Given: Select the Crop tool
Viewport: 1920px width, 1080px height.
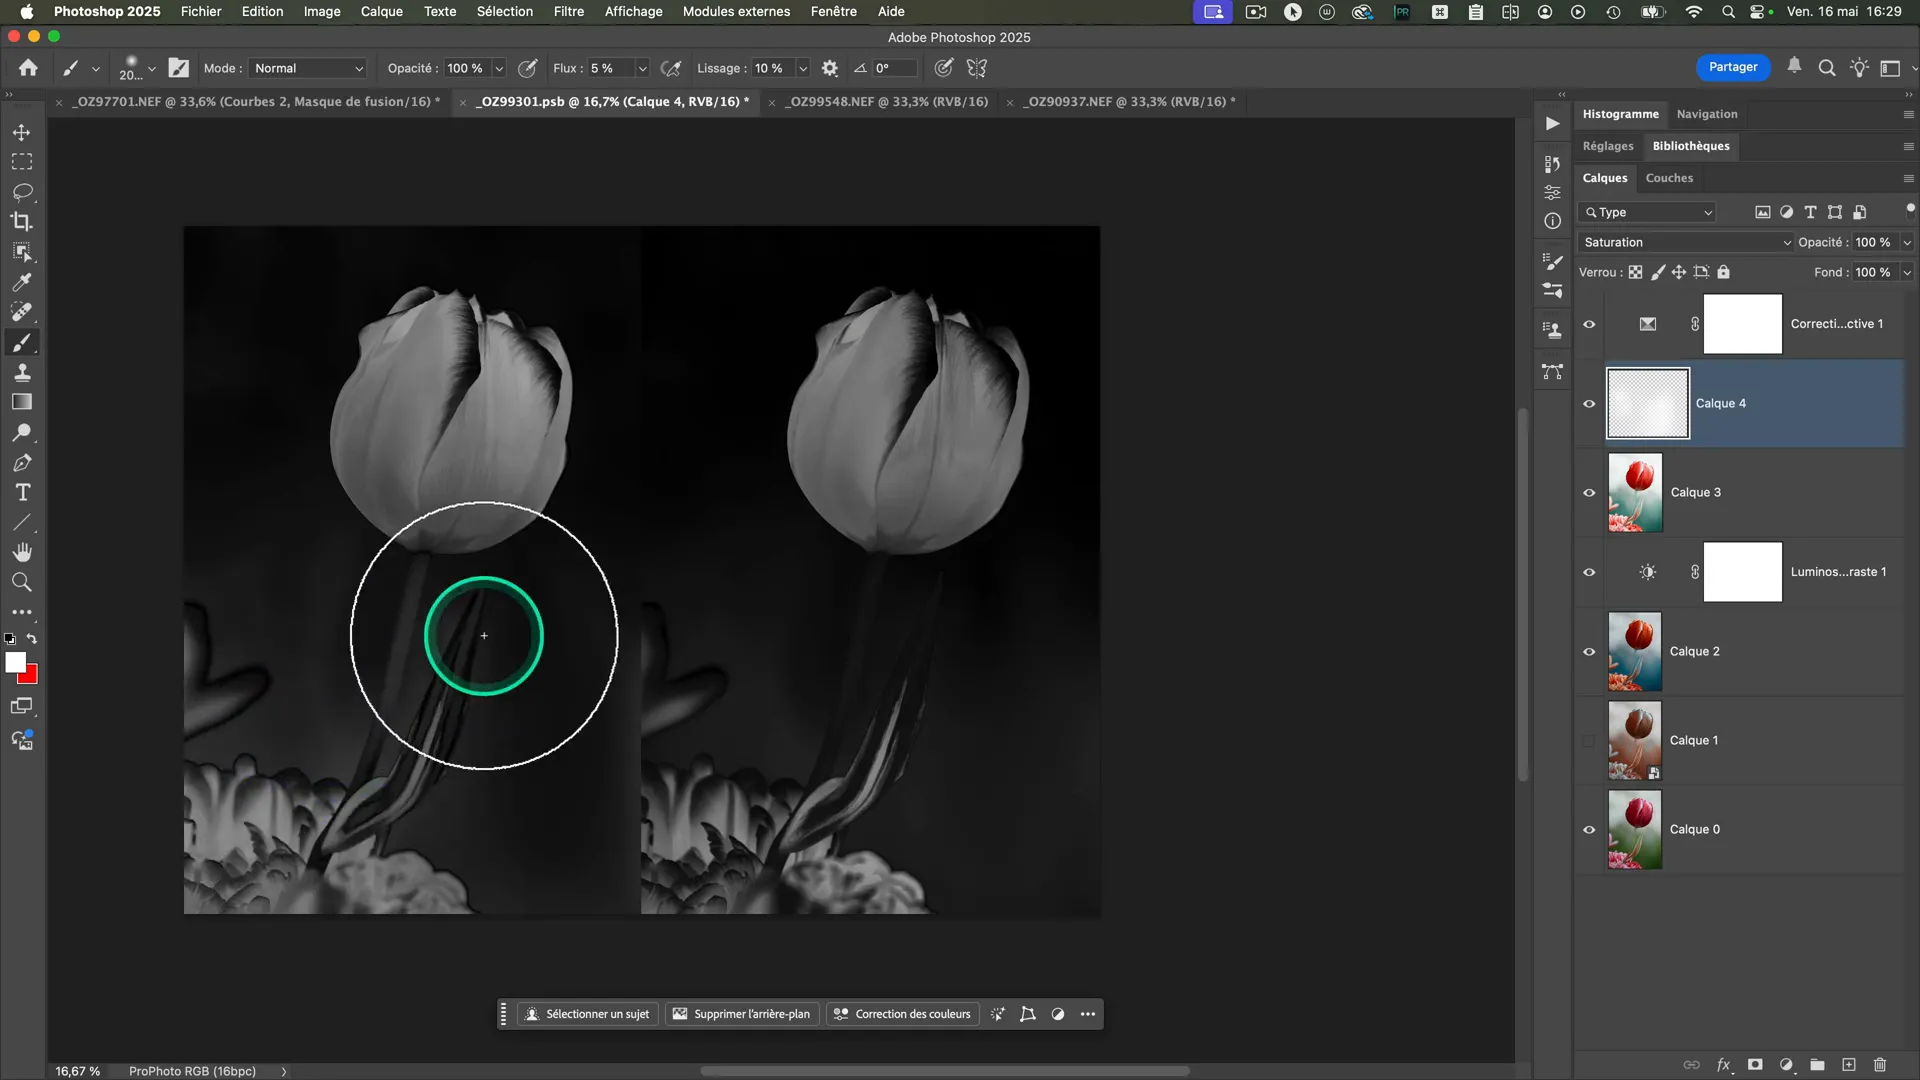Looking at the screenshot, I should coord(21,222).
